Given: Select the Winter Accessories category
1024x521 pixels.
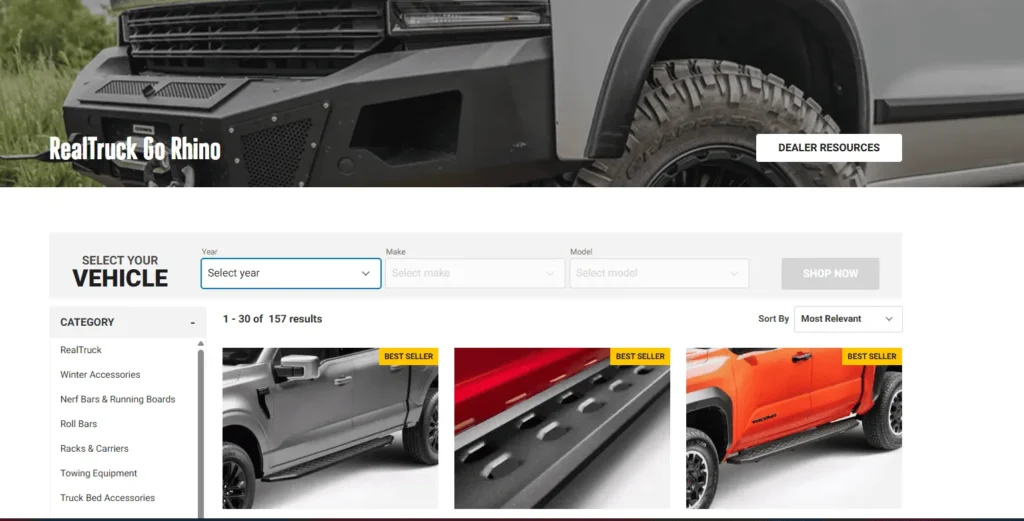Looking at the screenshot, I should point(100,375).
